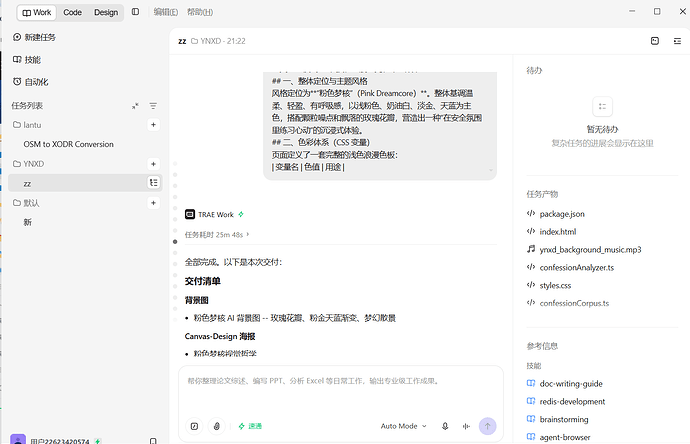Start voice input with the microphone icon
Screen dimensions: 690x444
[445, 426]
